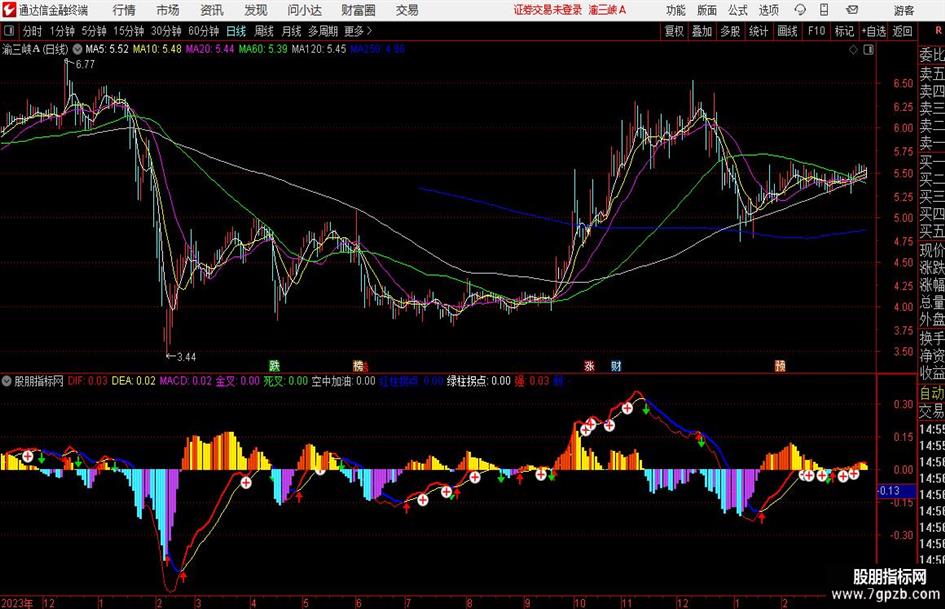This screenshot has height=609, width=945.
Task: Open the 选项 menu
Action: (768, 10)
